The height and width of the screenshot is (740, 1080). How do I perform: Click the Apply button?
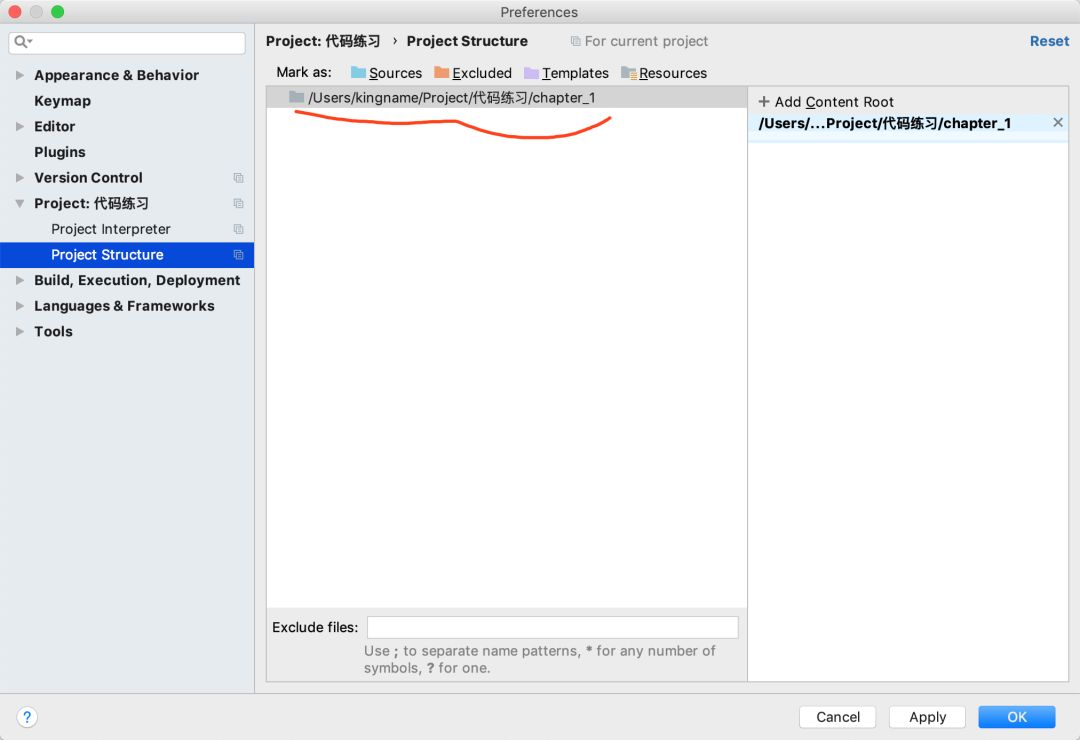point(927,717)
